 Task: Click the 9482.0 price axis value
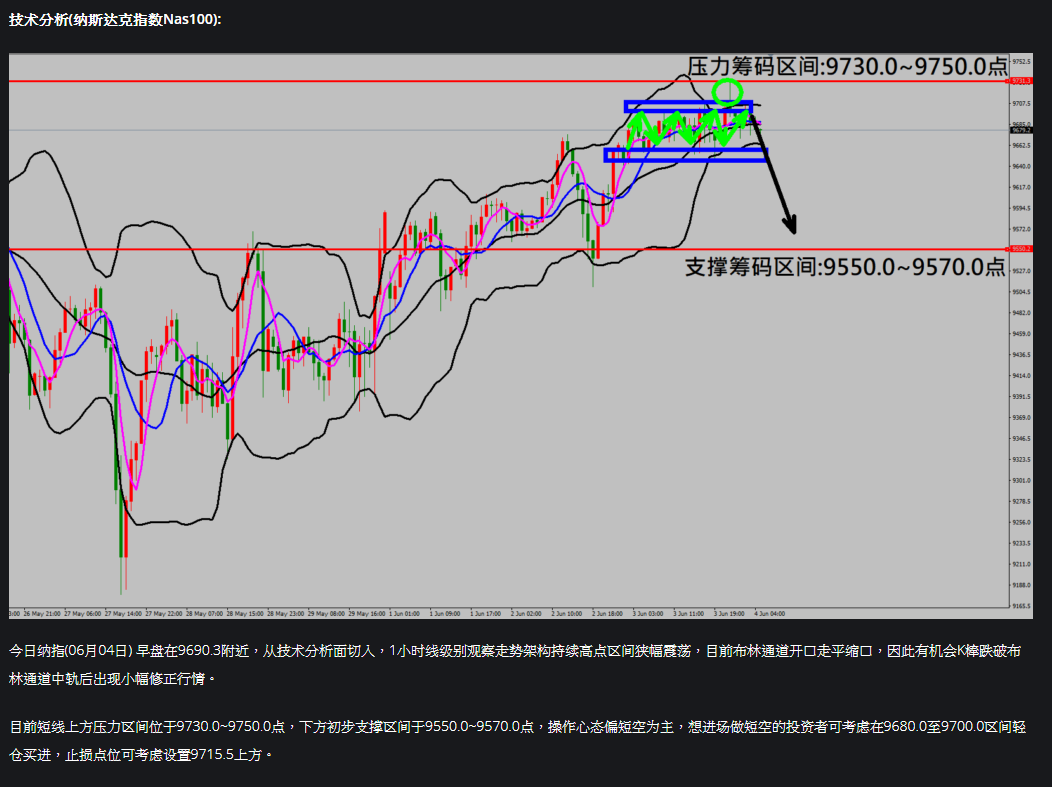tap(1021, 313)
